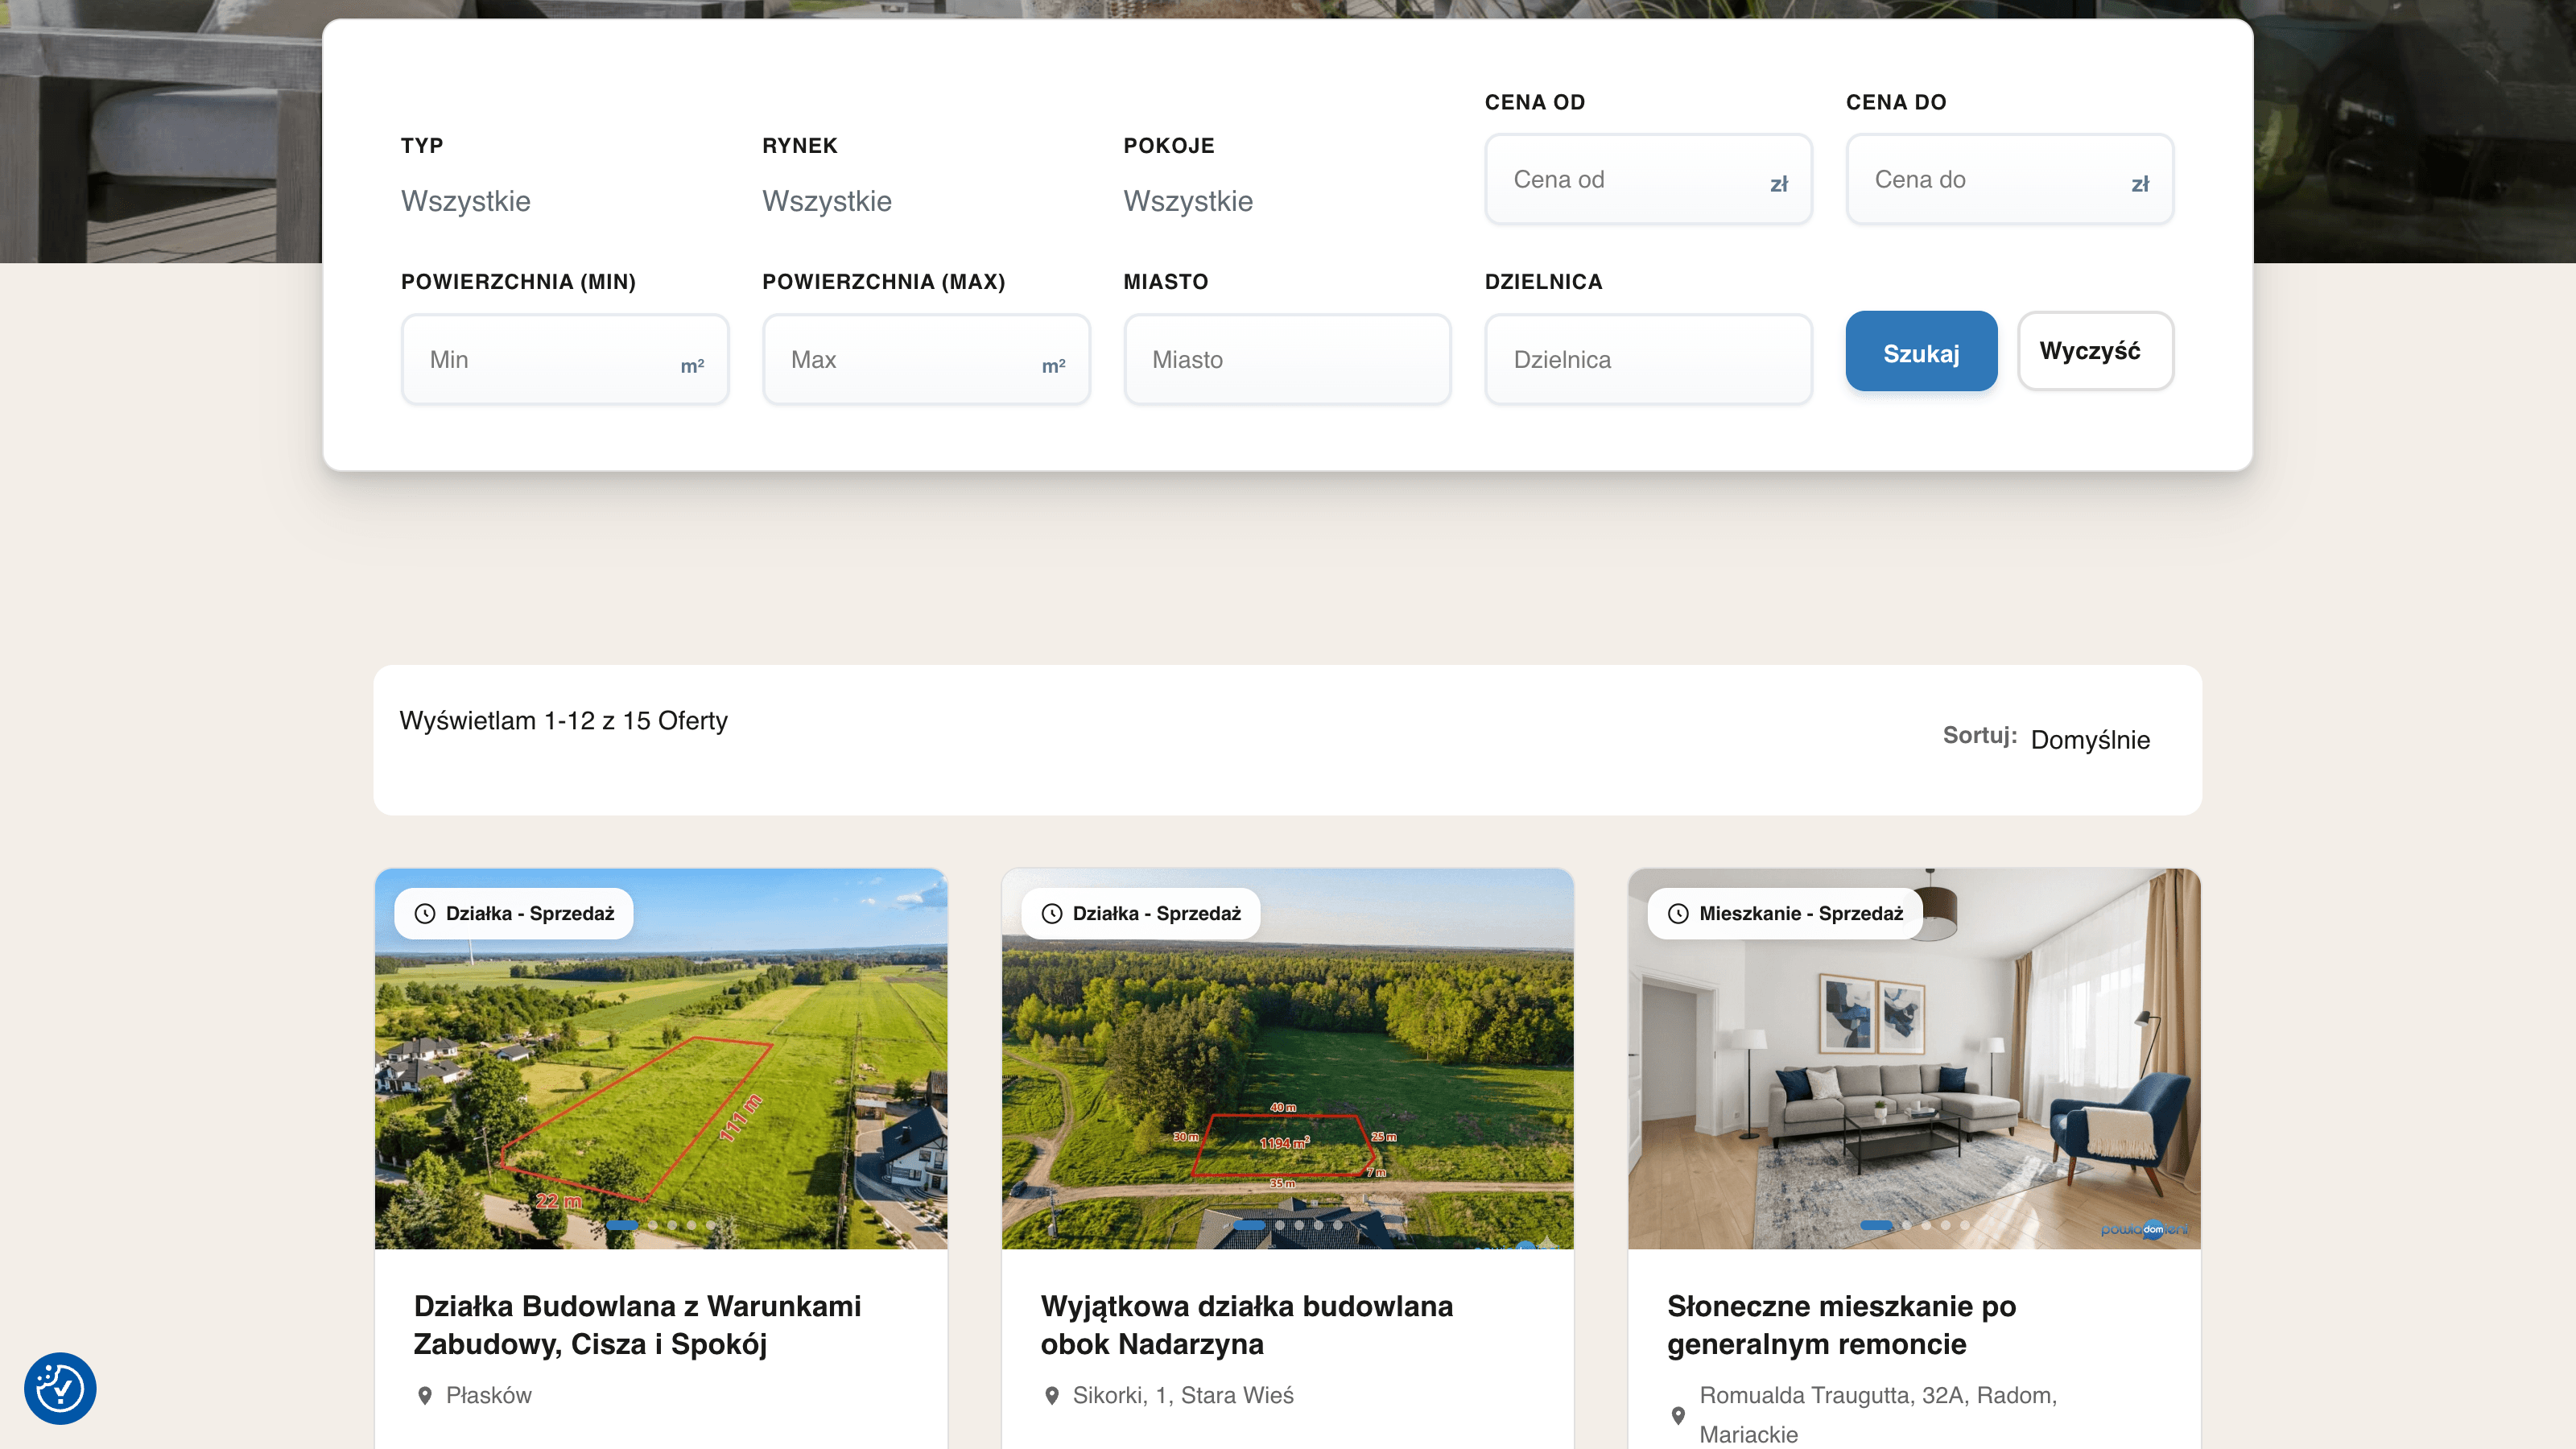Viewport: 2576px width, 1449px height.
Task: Focus the Cena od price field
Action: pos(1648,180)
